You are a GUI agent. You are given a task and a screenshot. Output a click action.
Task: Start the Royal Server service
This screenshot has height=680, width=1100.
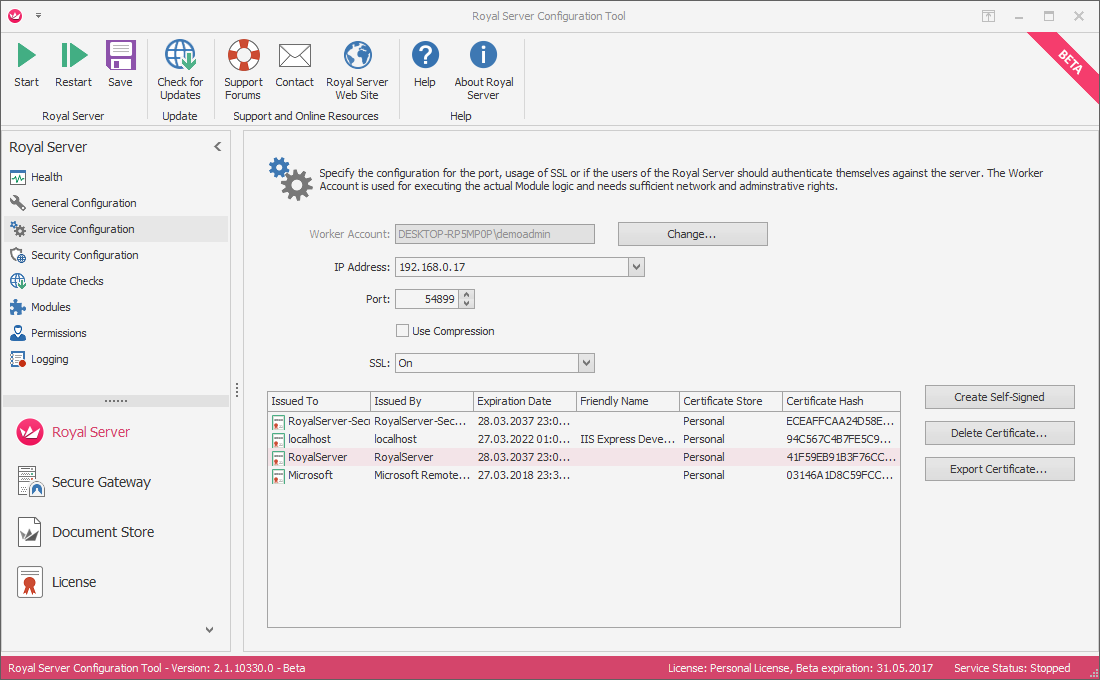coord(27,64)
